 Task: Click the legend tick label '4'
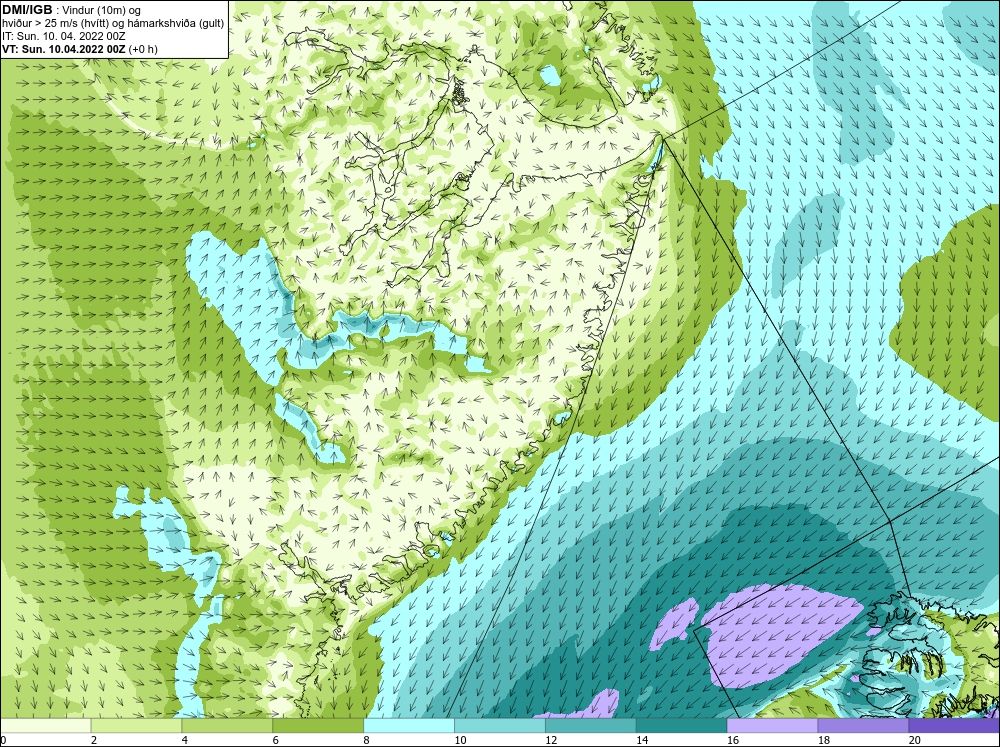pyautogui.click(x=185, y=740)
